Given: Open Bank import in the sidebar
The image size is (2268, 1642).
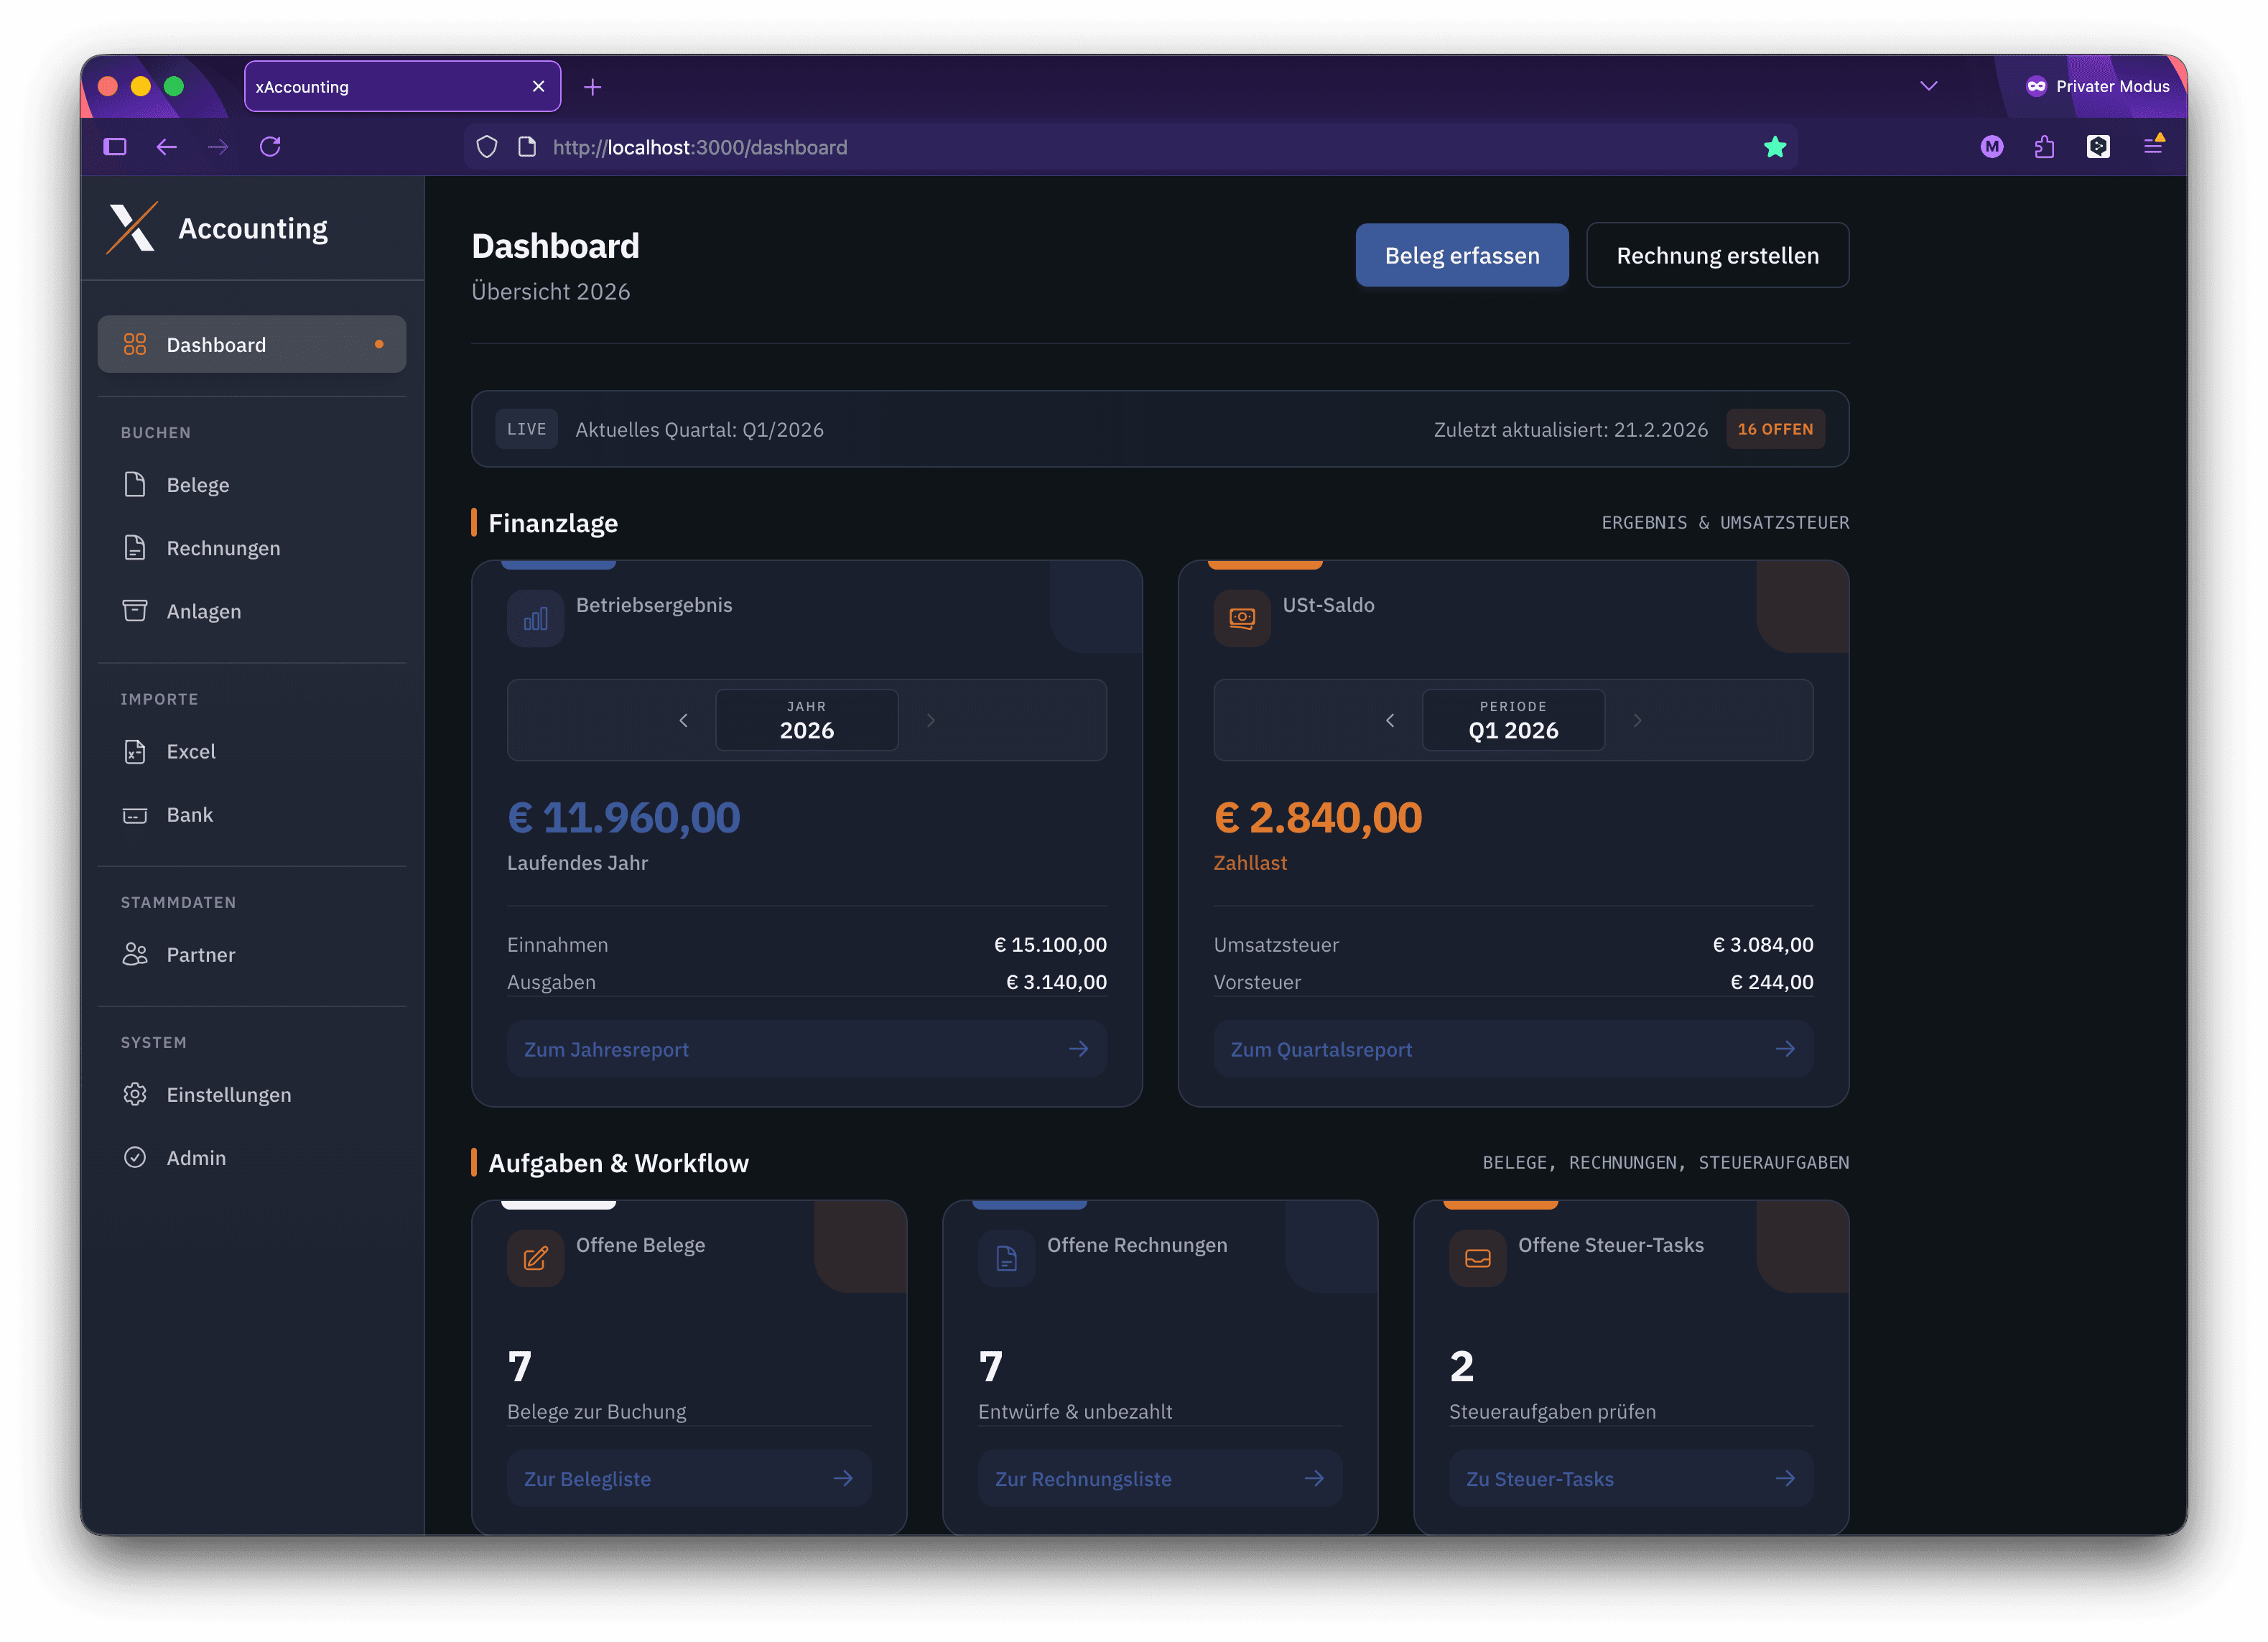Looking at the screenshot, I should [189, 815].
